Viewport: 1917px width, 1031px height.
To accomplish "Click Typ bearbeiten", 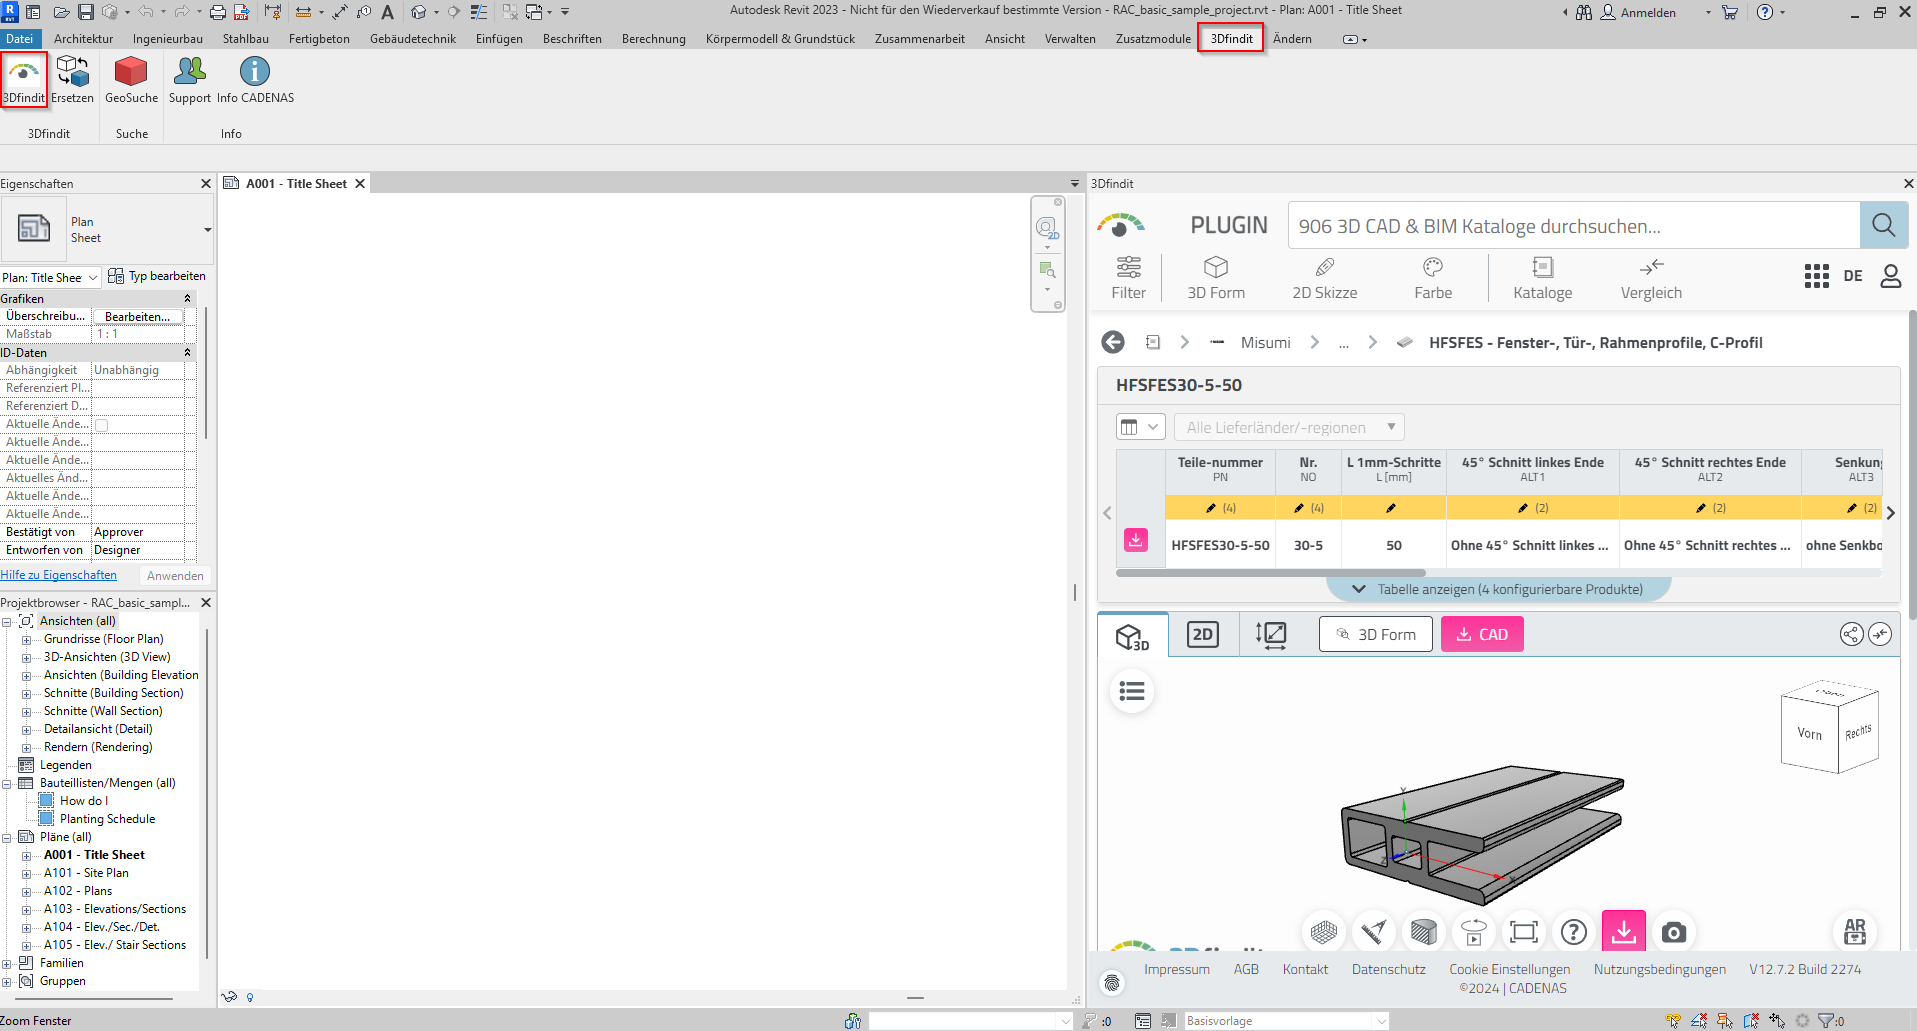I will coord(157,276).
